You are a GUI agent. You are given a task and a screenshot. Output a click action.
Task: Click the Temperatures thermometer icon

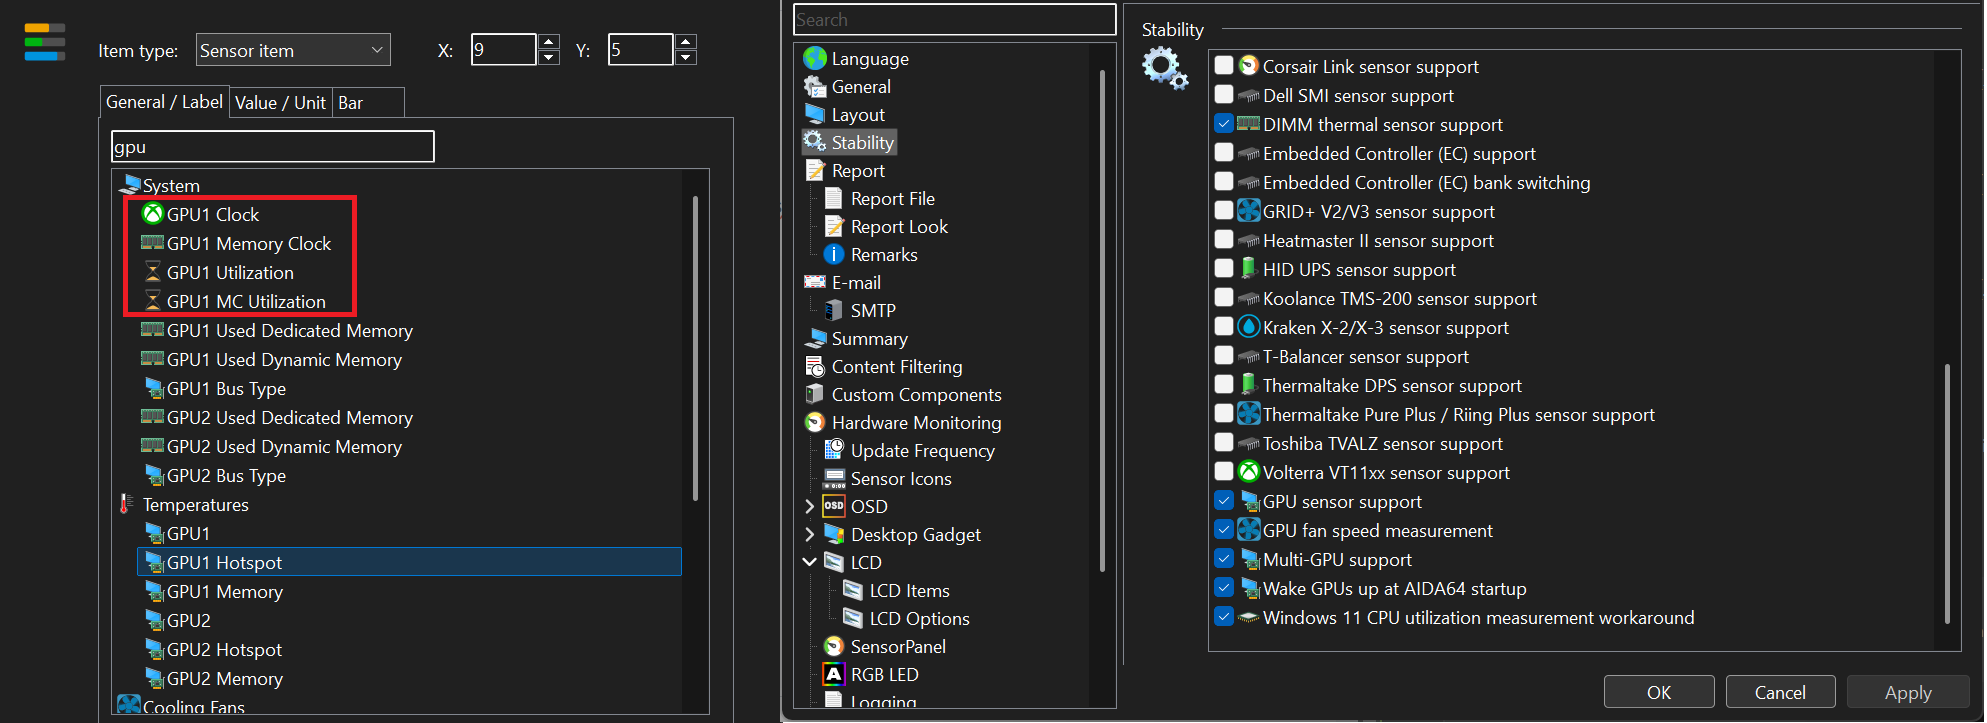click(x=126, y=504)
